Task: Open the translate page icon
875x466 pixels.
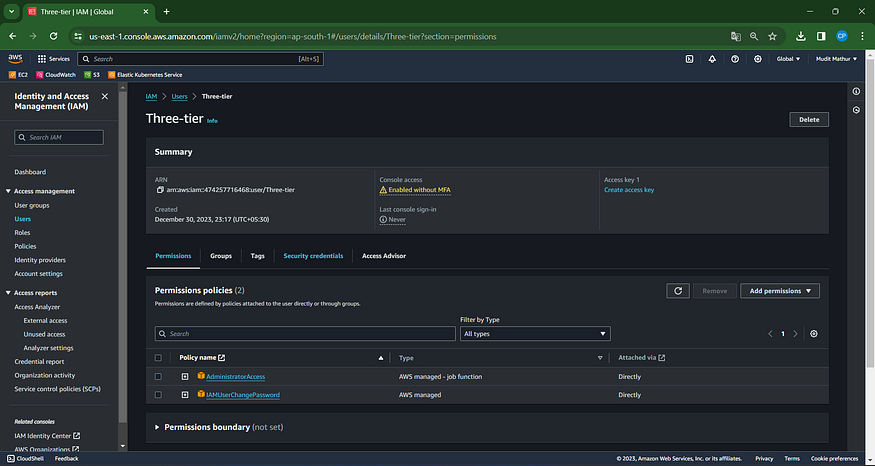Action: tap(735, 36)
